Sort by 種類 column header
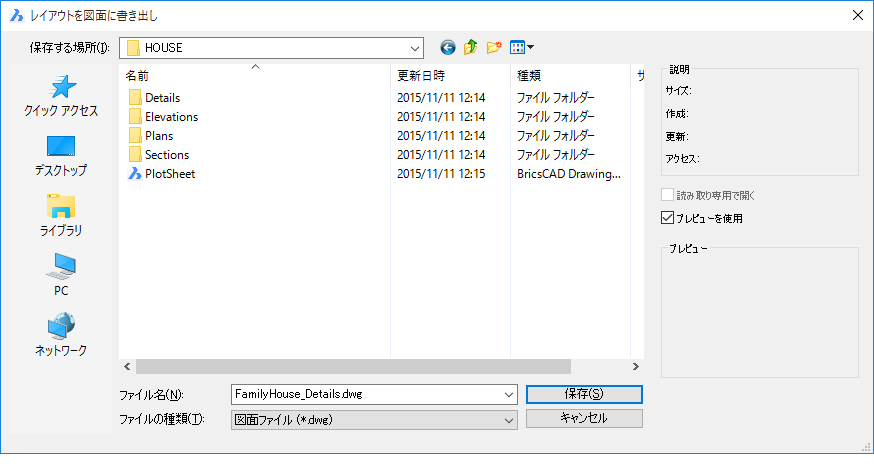The width and height of the screenshot is (874, 470). coord(570,75)
